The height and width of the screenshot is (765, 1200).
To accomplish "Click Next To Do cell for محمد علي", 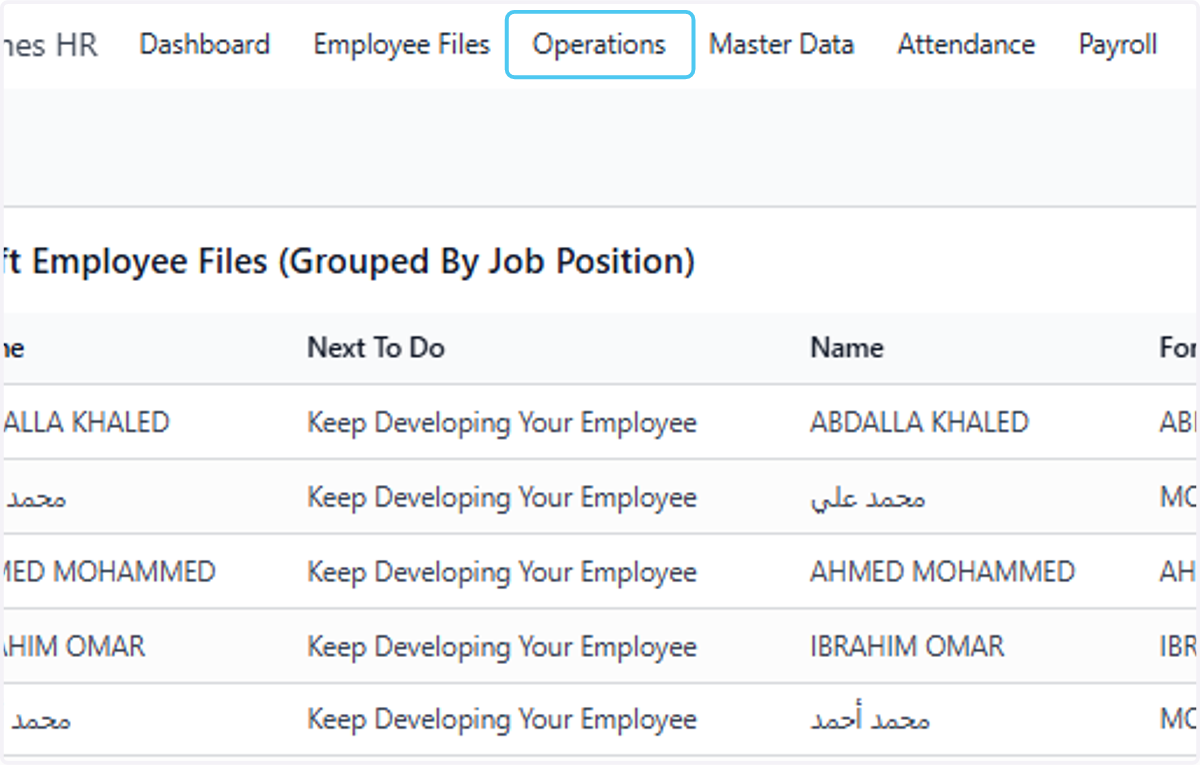I will 502,497.
